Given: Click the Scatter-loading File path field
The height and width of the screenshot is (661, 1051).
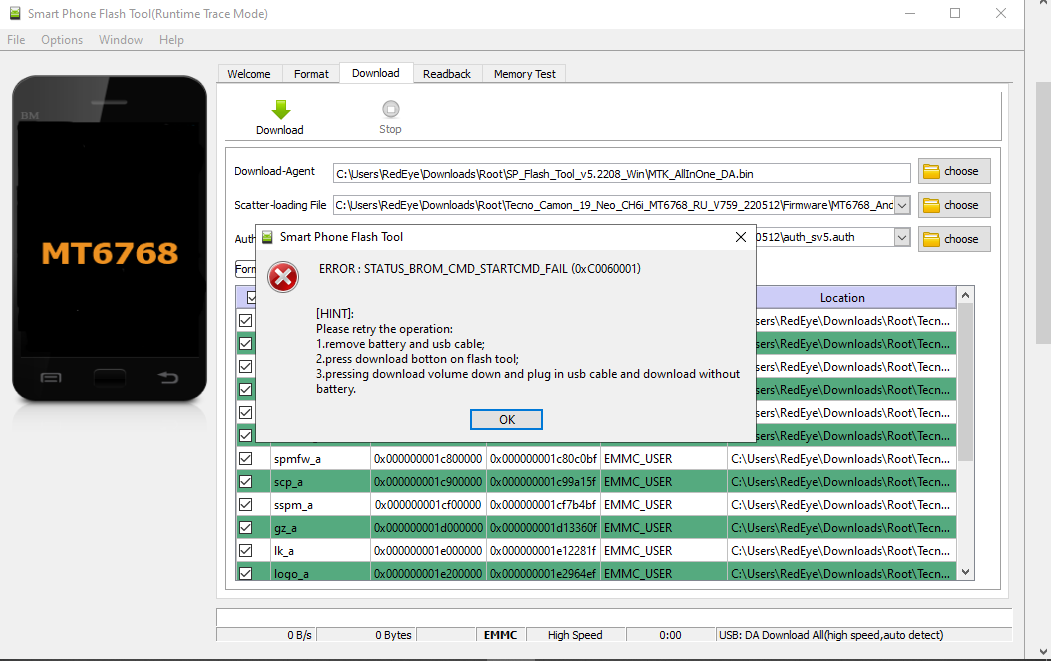Looking at the screenshot, I should coord(613,205).
